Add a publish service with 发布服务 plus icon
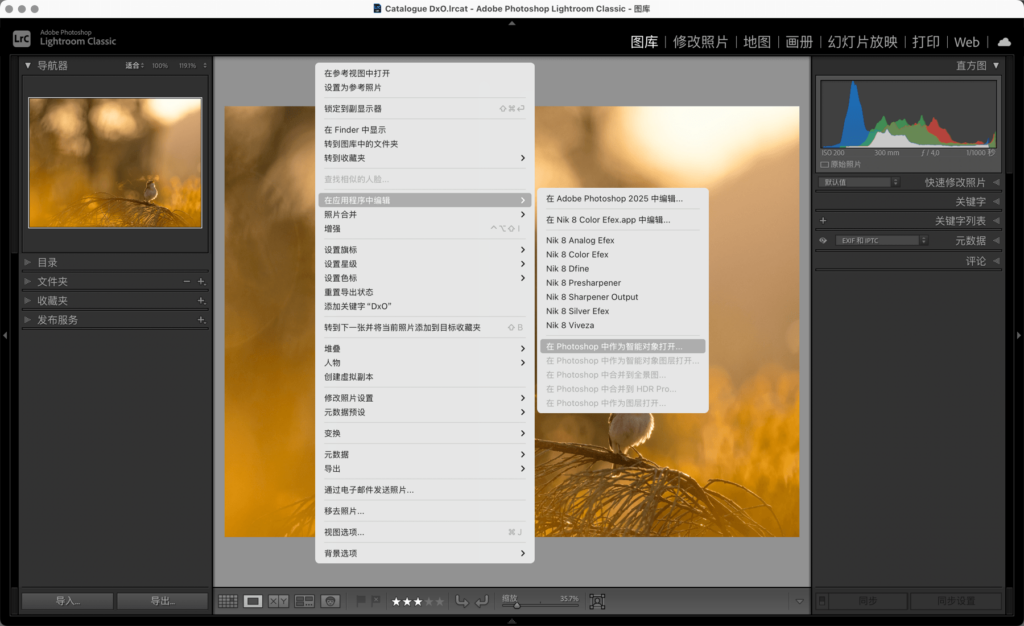Image resolution: width=1024 pixels, height=626 pixels. [x=201, y=319]
